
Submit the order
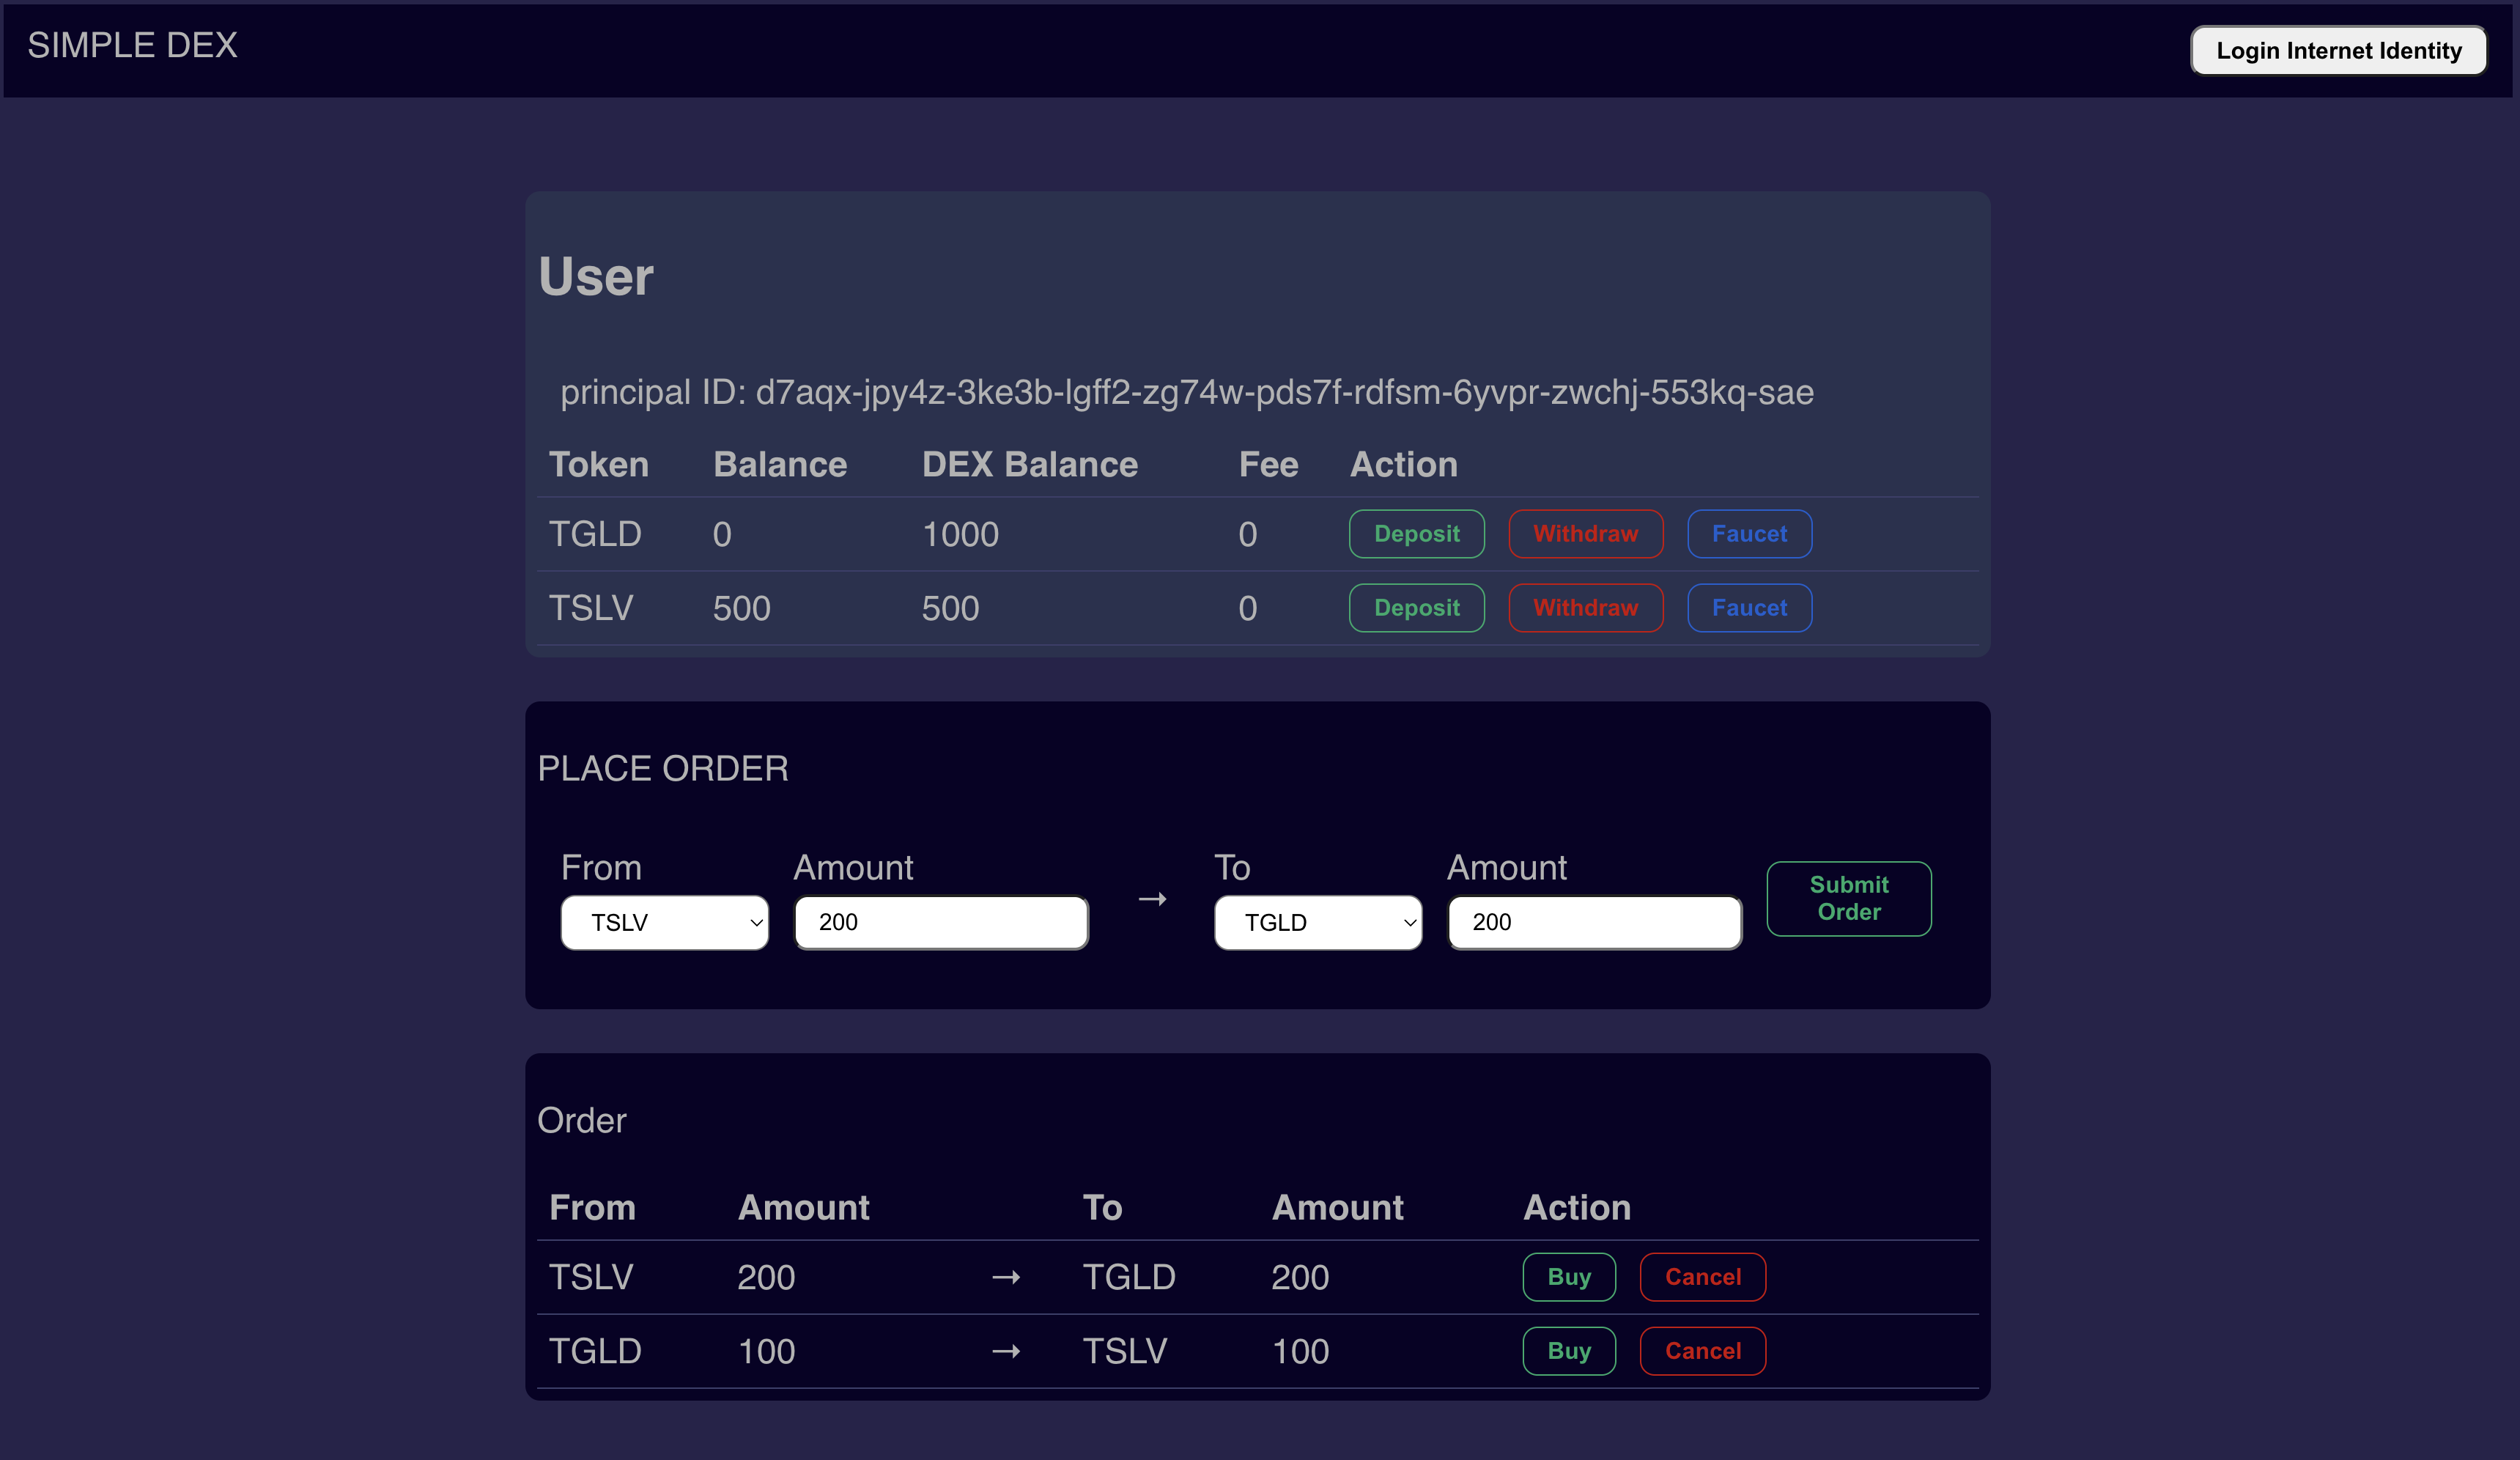point(1848,898)
